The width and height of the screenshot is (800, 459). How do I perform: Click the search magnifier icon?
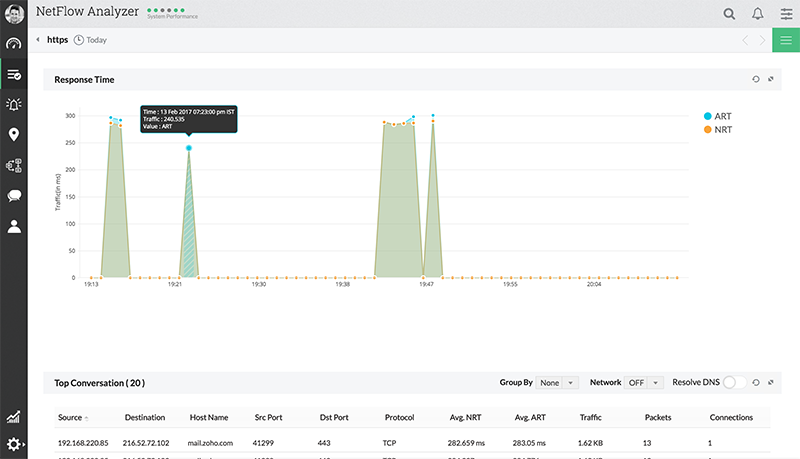[729, 14]
